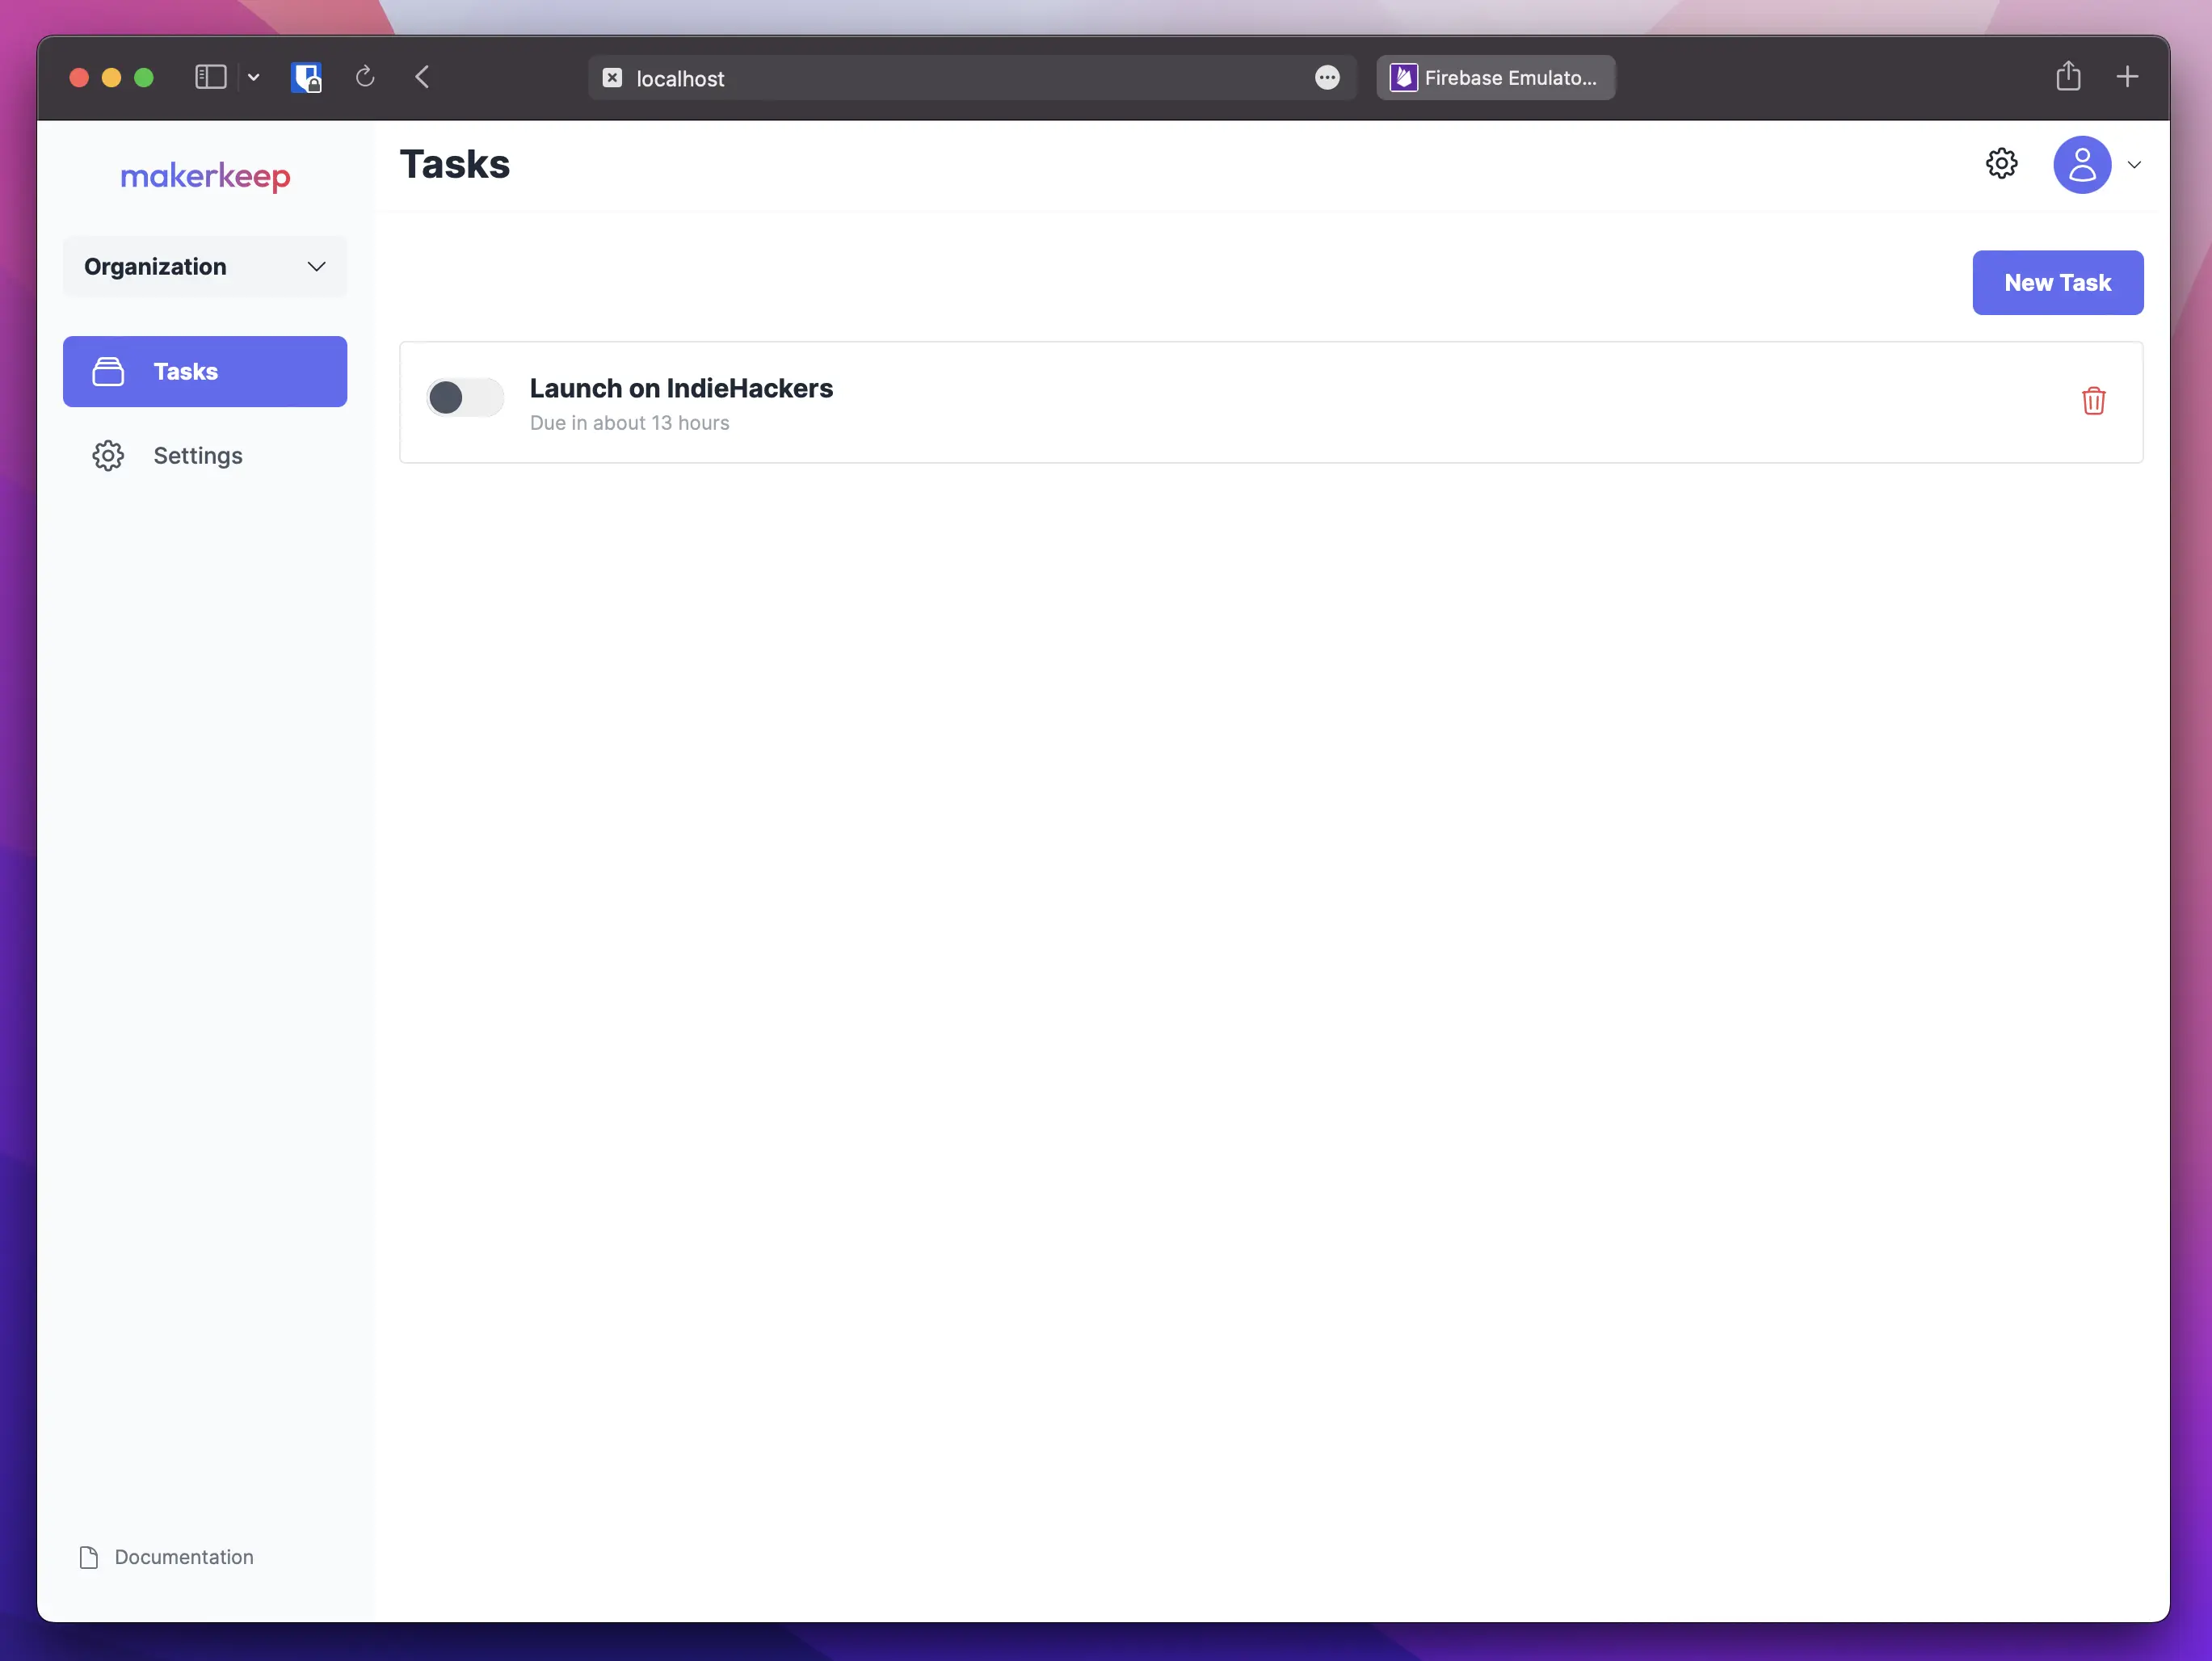
Task: Click the address bar more options icon
Action: [1327, 78]
